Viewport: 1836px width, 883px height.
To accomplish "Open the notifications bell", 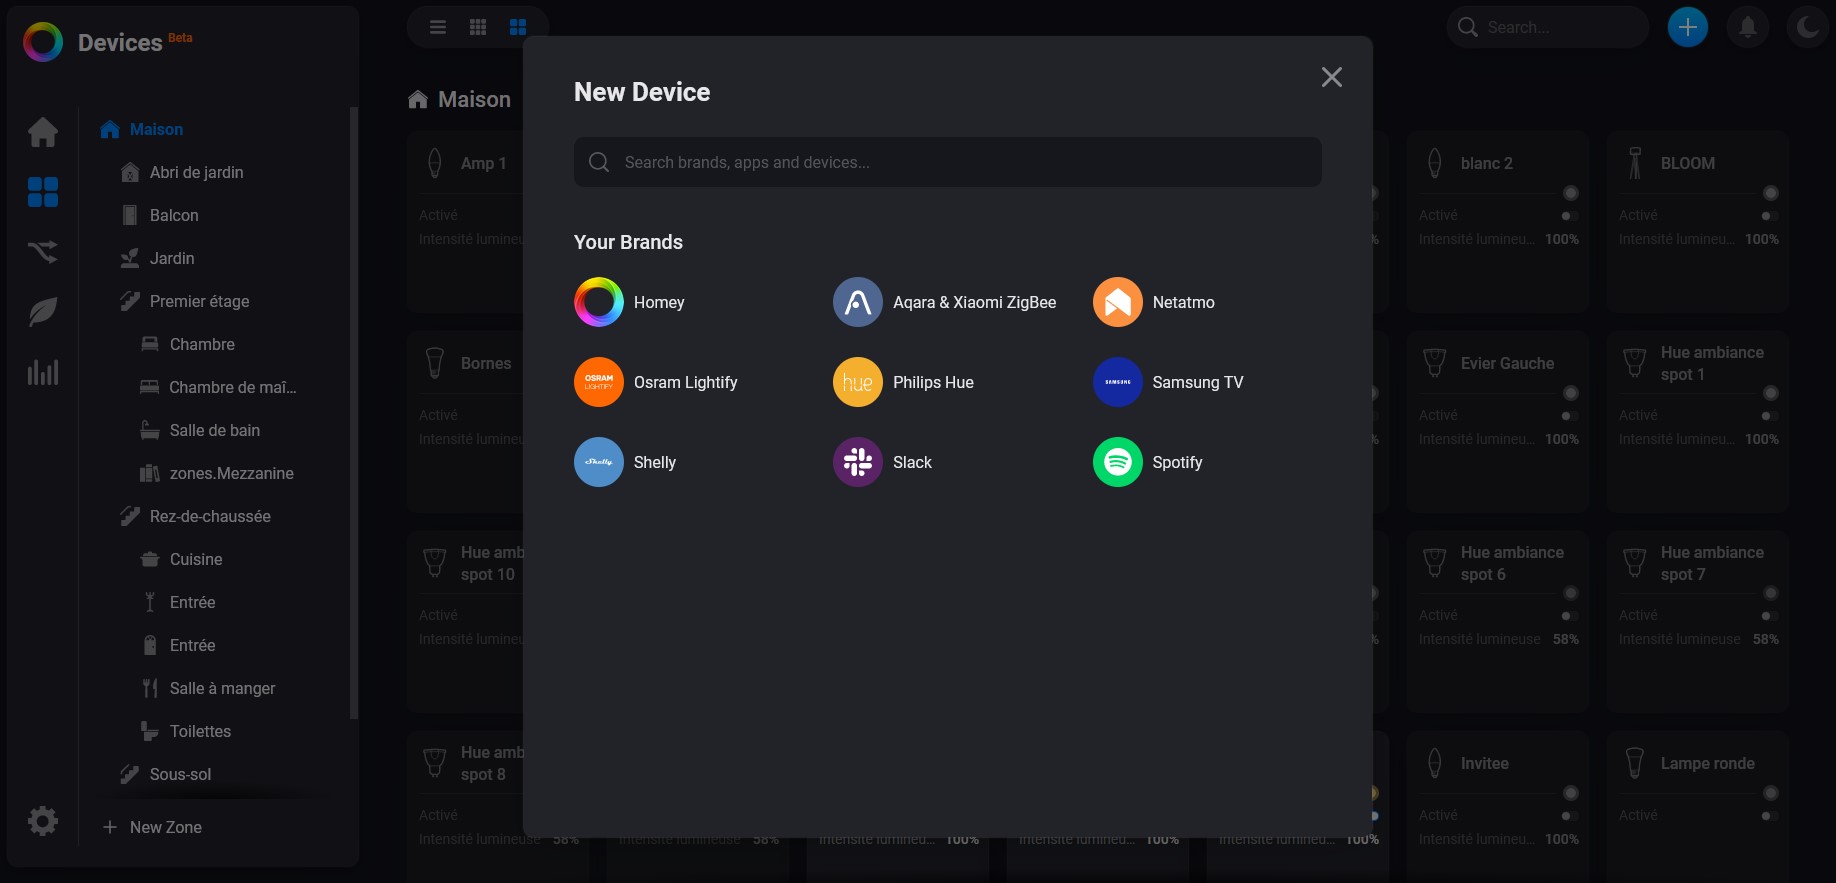I will click(x=1748, y=27).
